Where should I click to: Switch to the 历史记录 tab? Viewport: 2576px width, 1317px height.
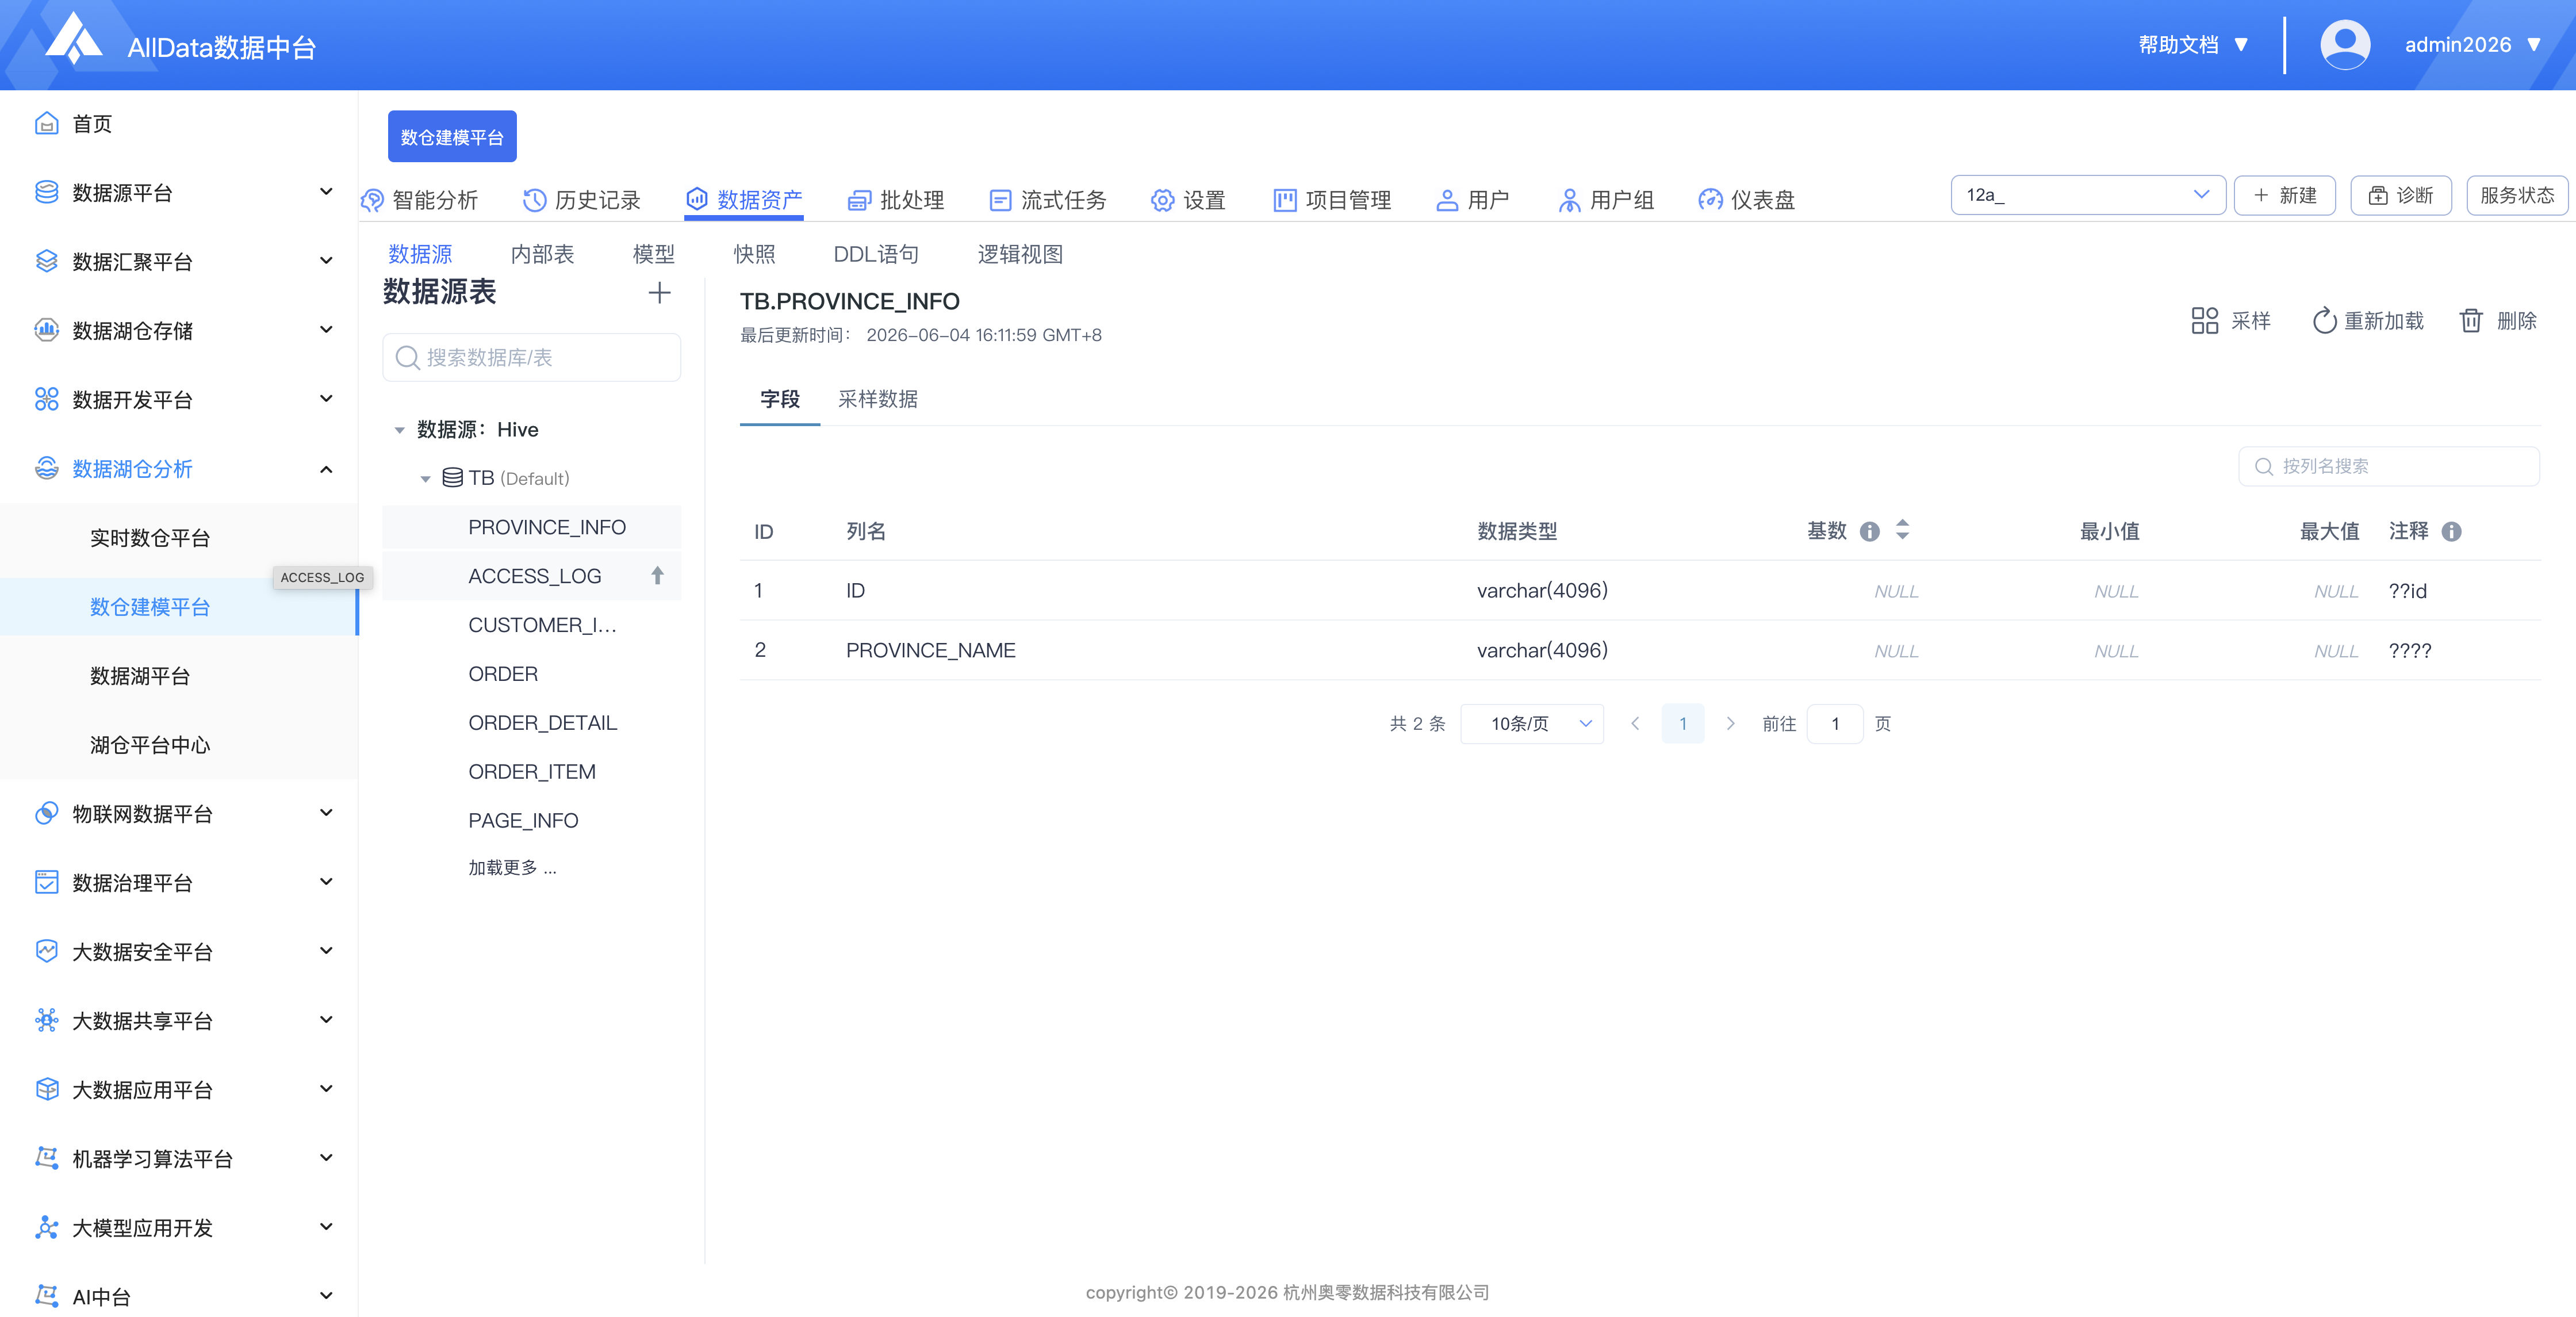pyautogui.click(x=581, y=200)
